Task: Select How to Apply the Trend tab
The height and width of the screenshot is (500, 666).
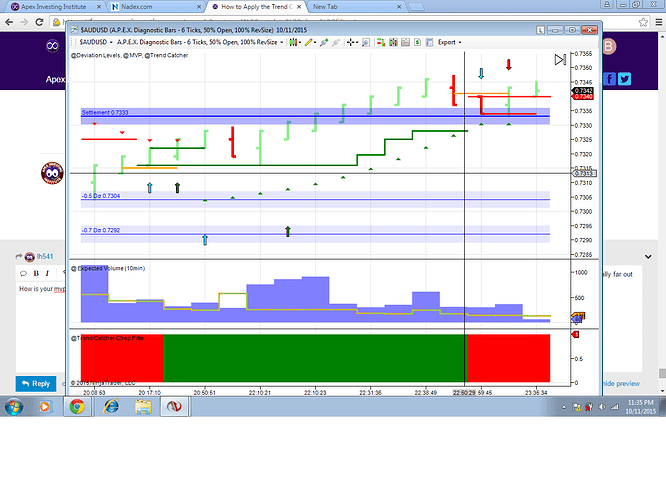Action: [x=257, y=7]
